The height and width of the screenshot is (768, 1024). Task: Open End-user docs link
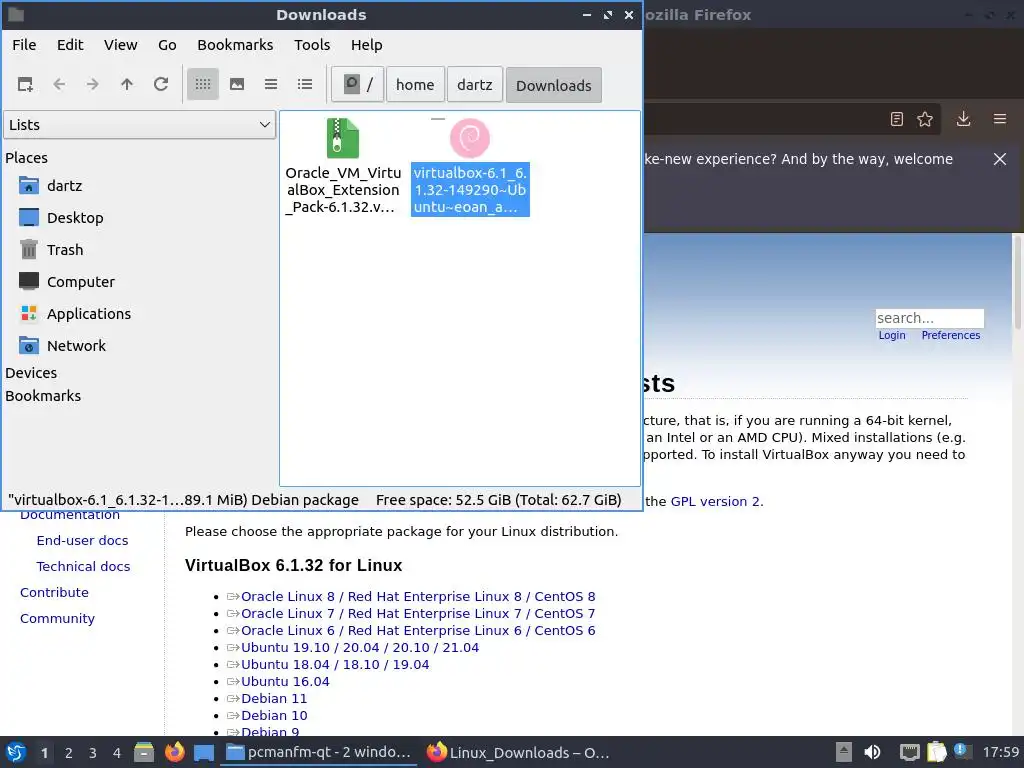82,541
